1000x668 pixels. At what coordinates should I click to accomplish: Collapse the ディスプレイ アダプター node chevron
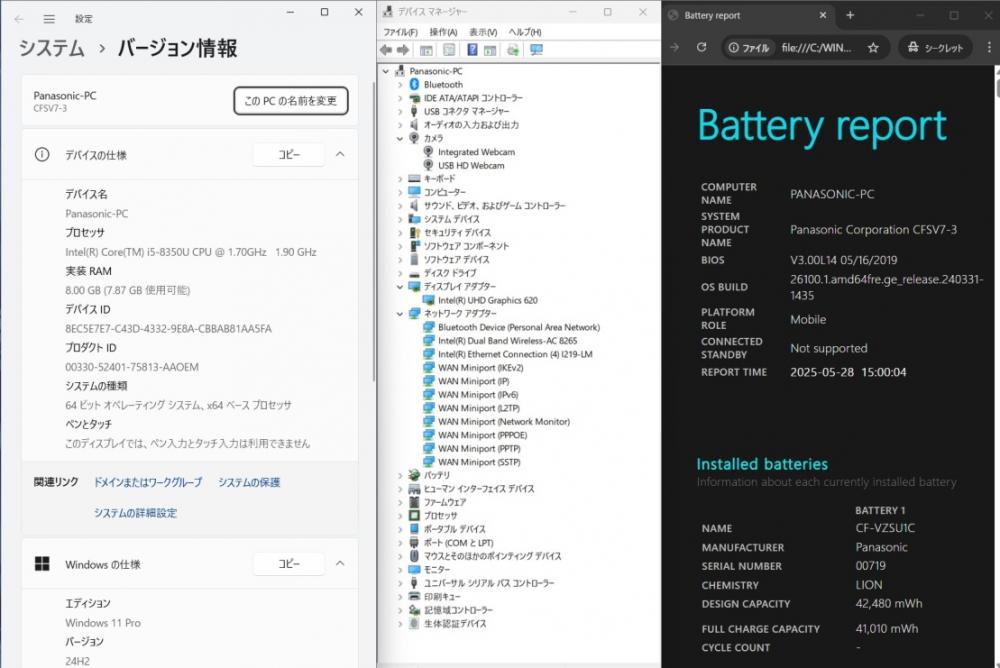[400, 286]
